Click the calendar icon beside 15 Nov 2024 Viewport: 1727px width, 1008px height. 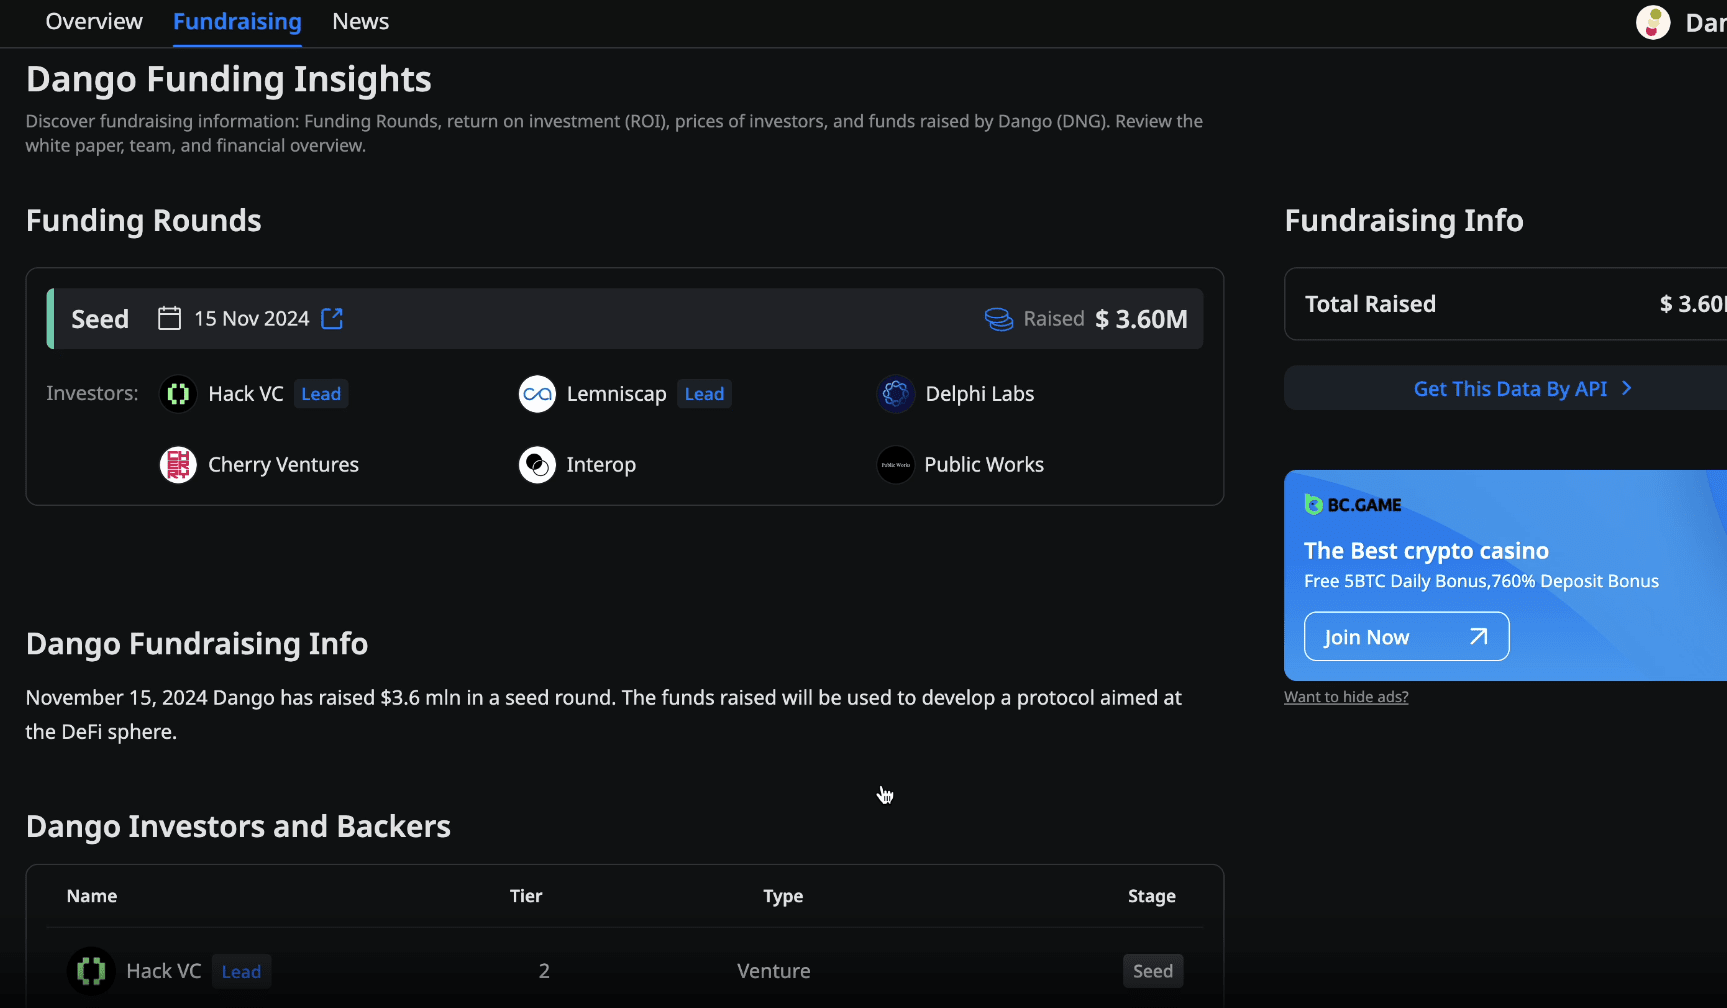[170, 318]
